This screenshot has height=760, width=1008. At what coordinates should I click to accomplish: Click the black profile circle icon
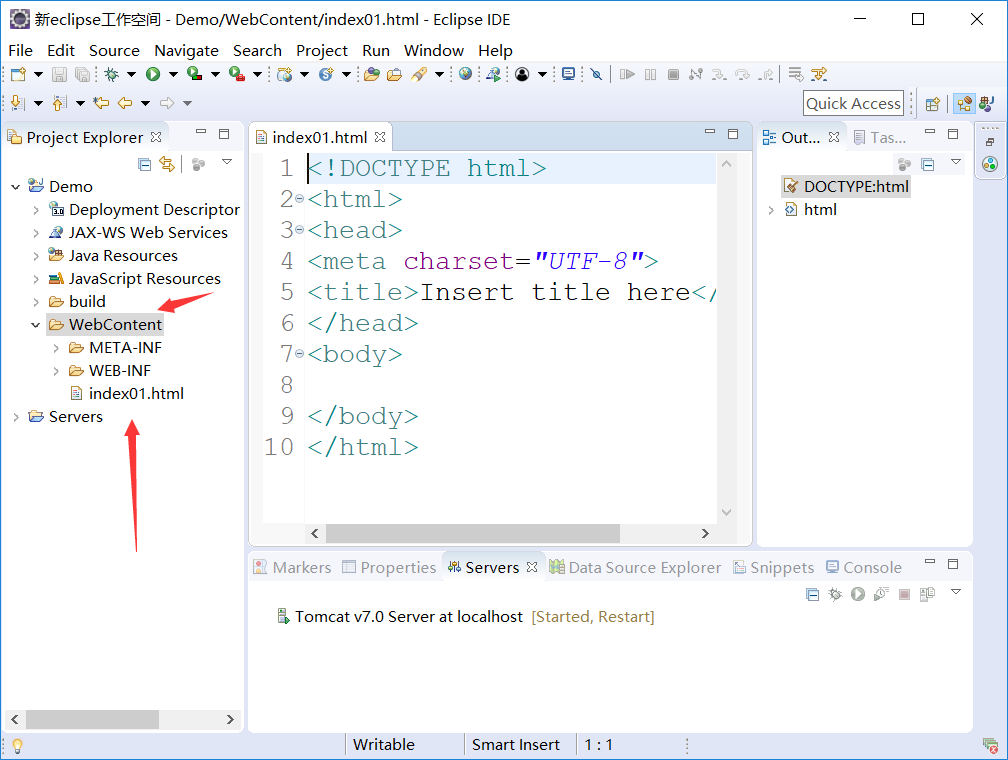[x=522, y=75]
